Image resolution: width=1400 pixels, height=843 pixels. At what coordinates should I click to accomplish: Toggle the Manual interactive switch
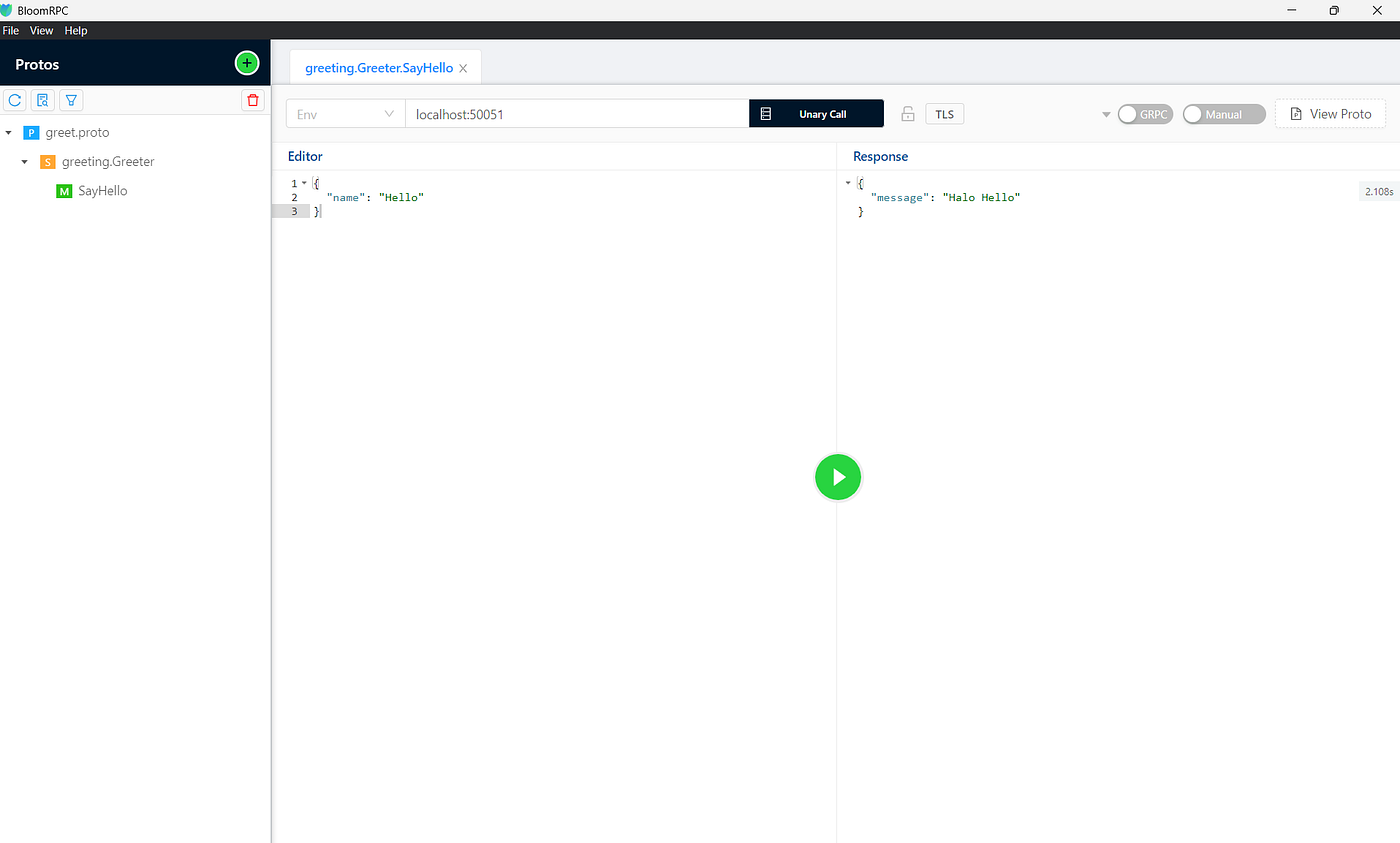[x=1224, y=114]
